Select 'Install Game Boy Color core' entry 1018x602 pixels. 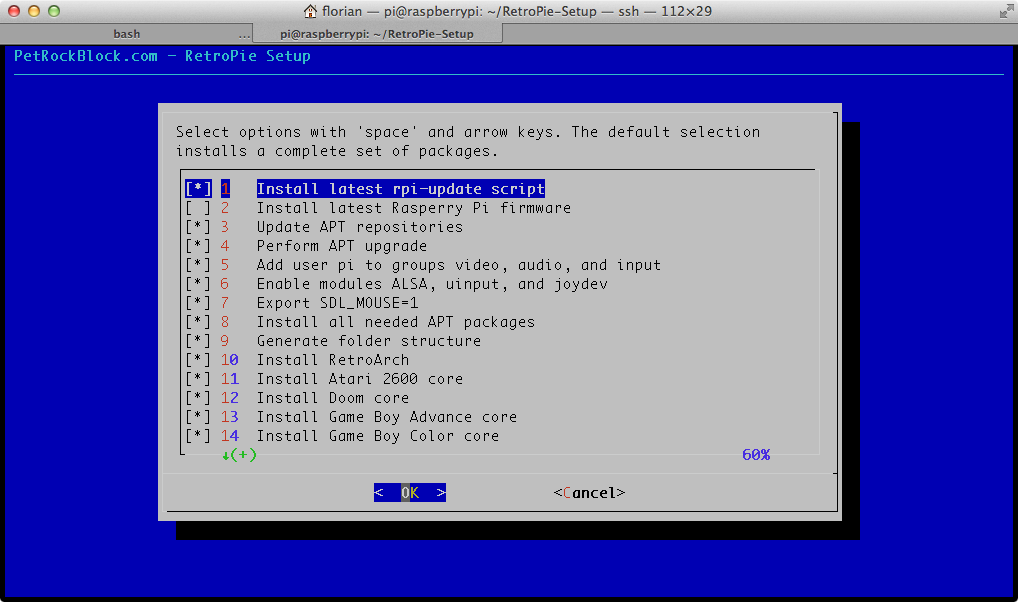pyautogui.click(x=378, y=436)
